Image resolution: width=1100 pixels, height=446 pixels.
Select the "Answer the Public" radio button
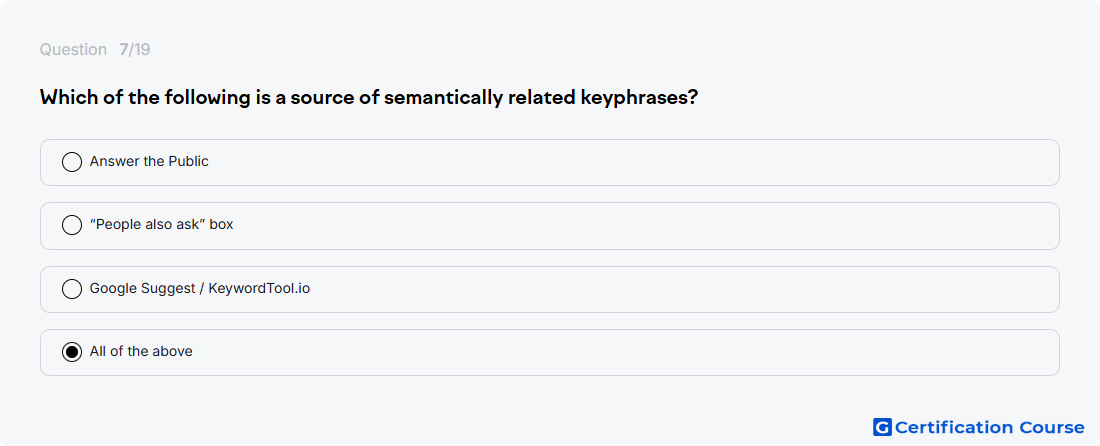[x=72, y=162]
